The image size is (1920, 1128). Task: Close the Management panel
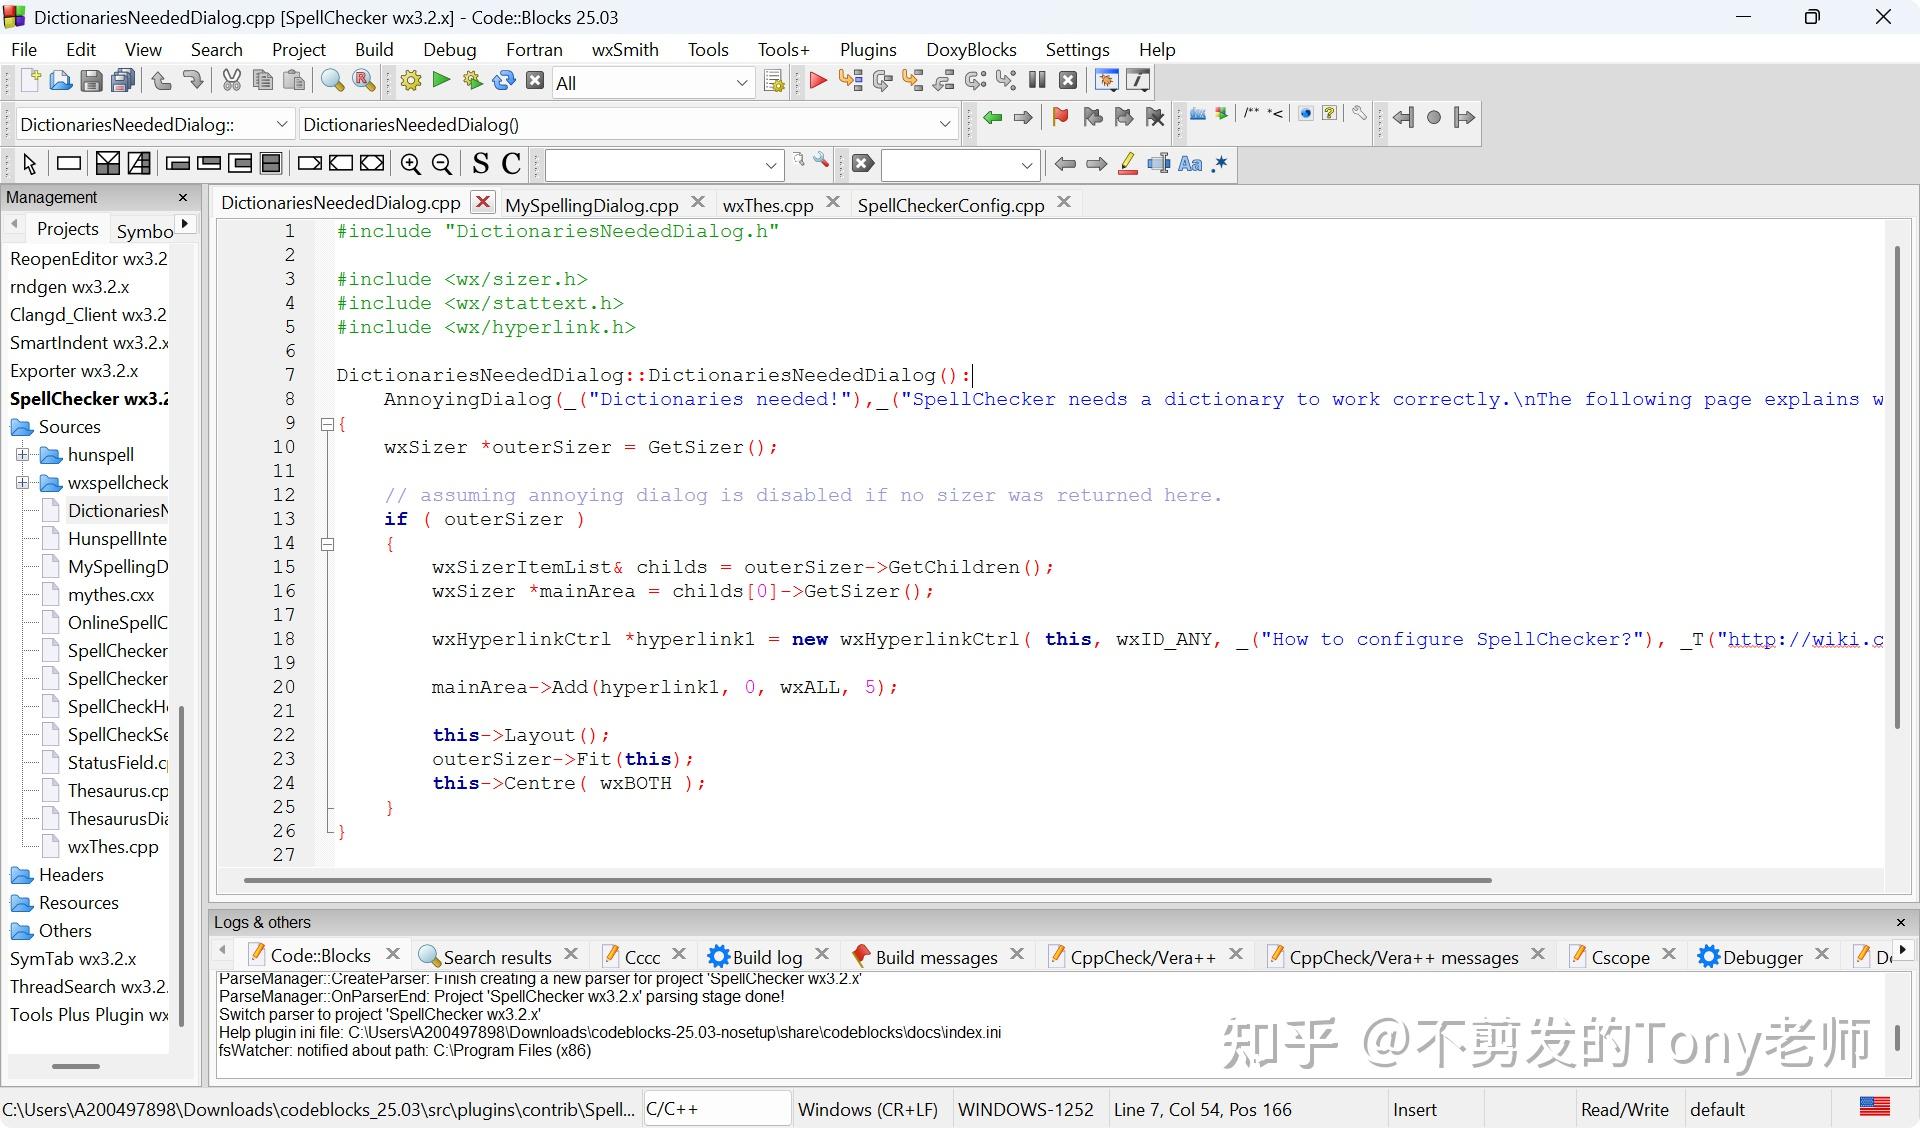[x=183, y=197]
